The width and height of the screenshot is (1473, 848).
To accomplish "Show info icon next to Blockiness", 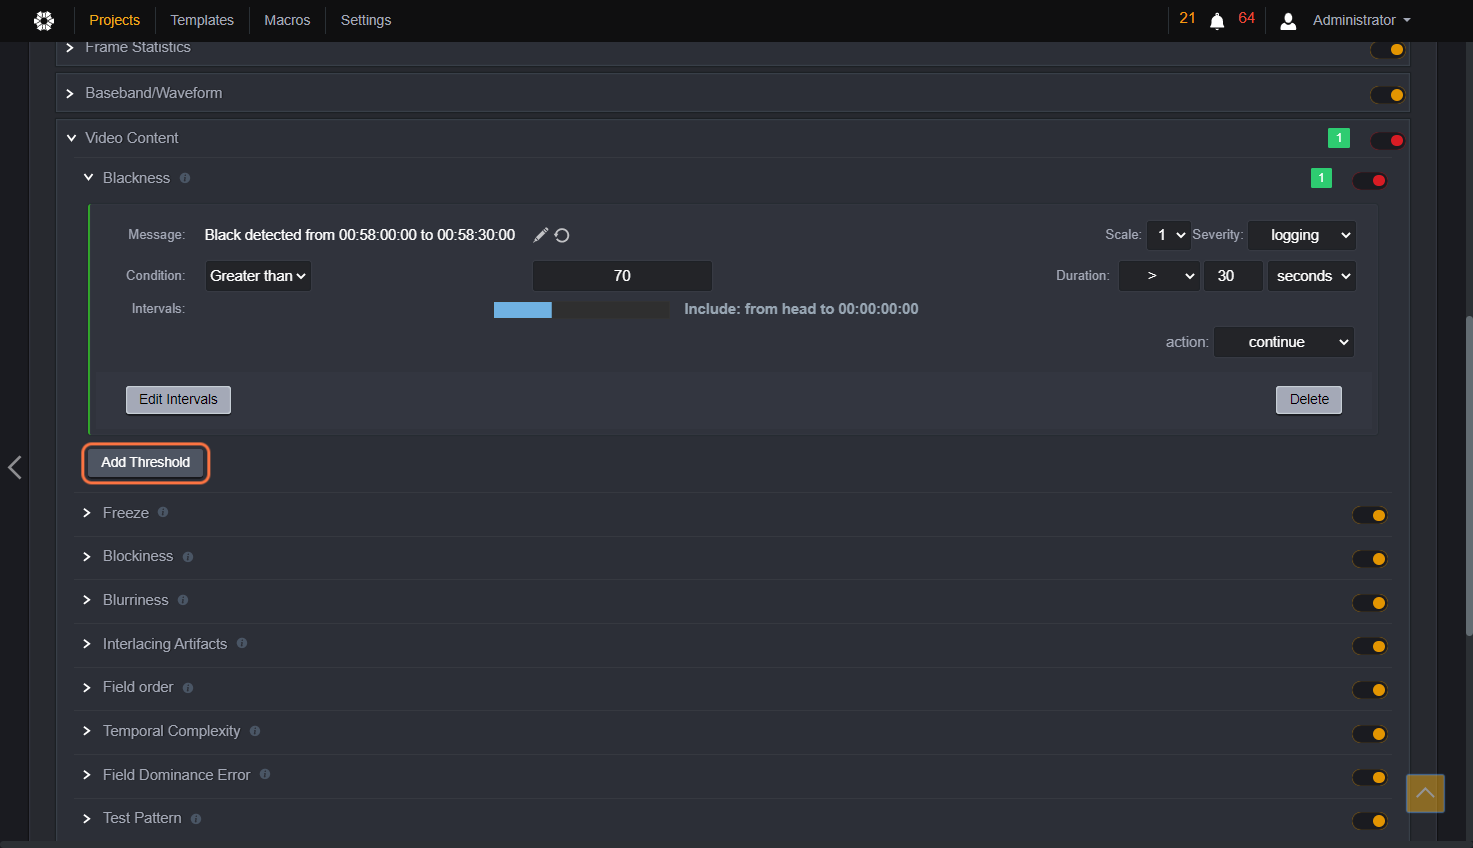I will click(x=188, y=557).
